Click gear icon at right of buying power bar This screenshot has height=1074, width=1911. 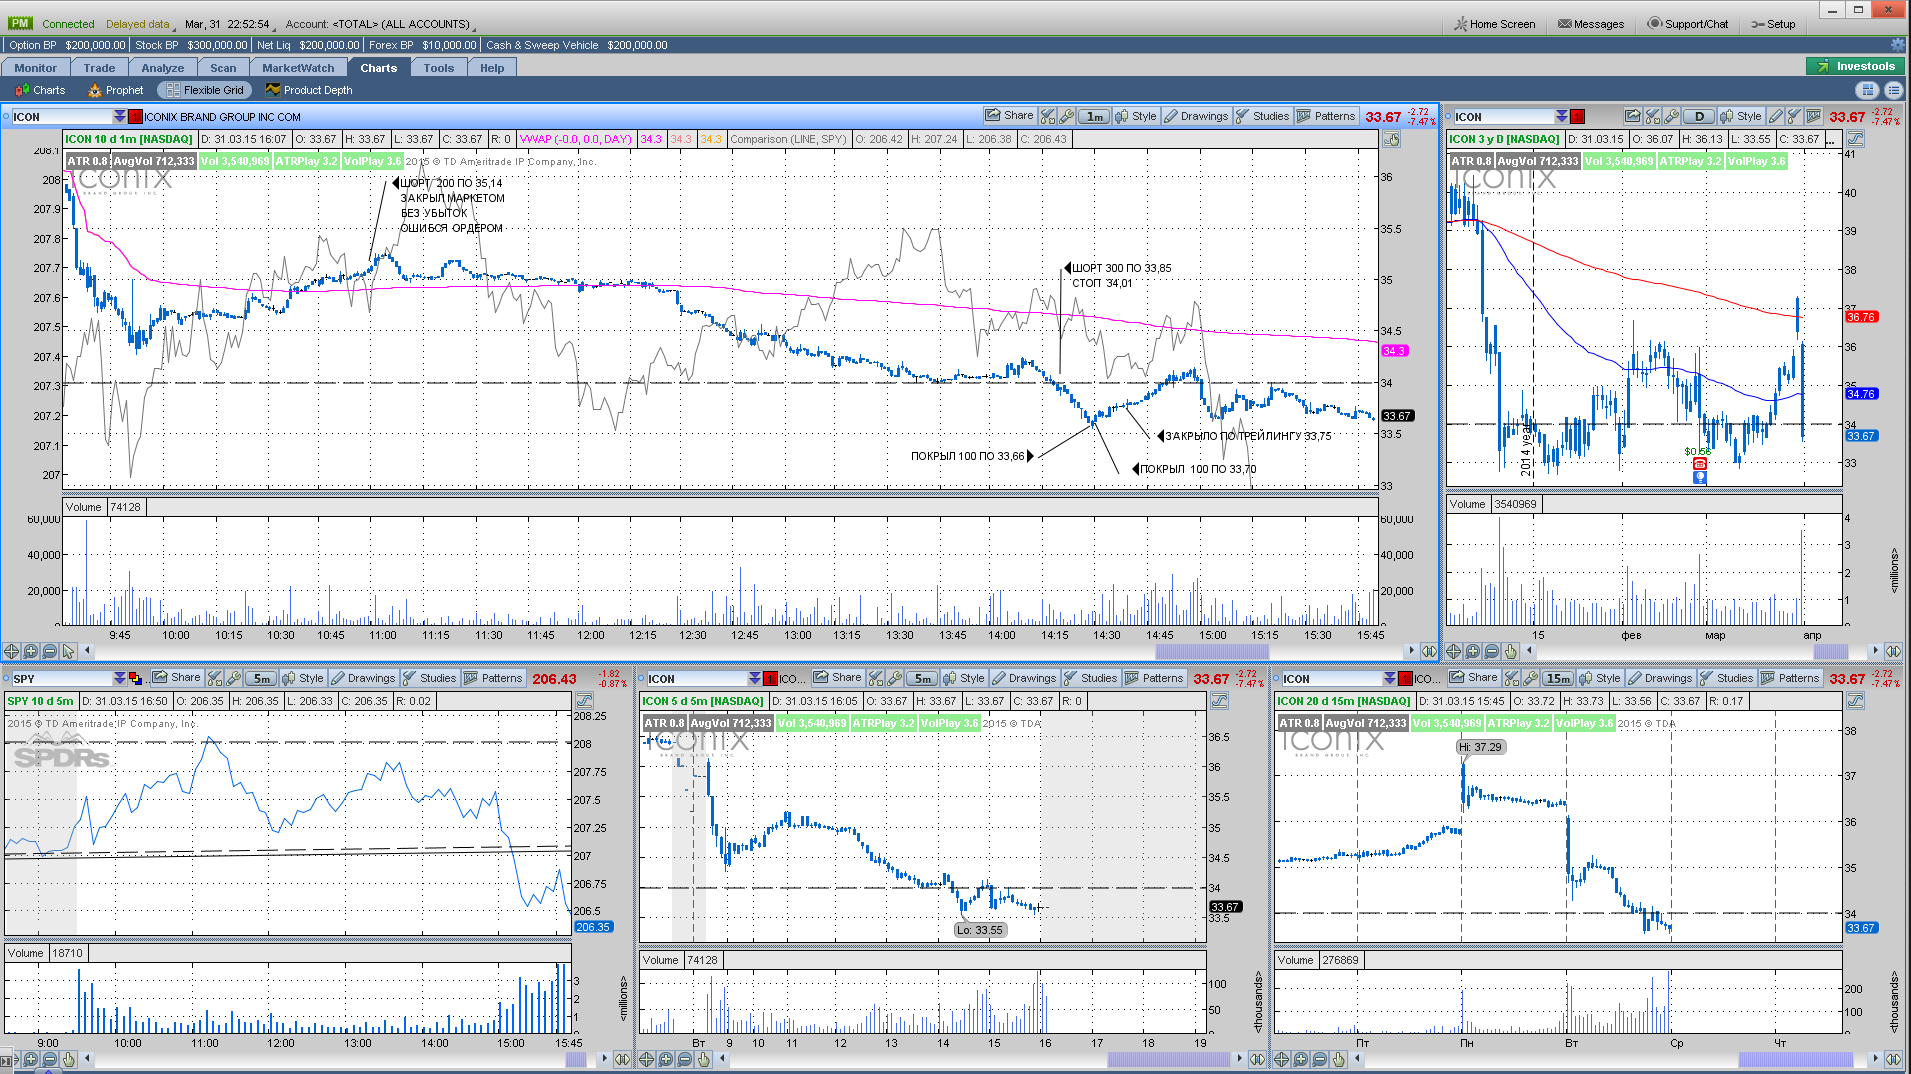point(1897,45)
